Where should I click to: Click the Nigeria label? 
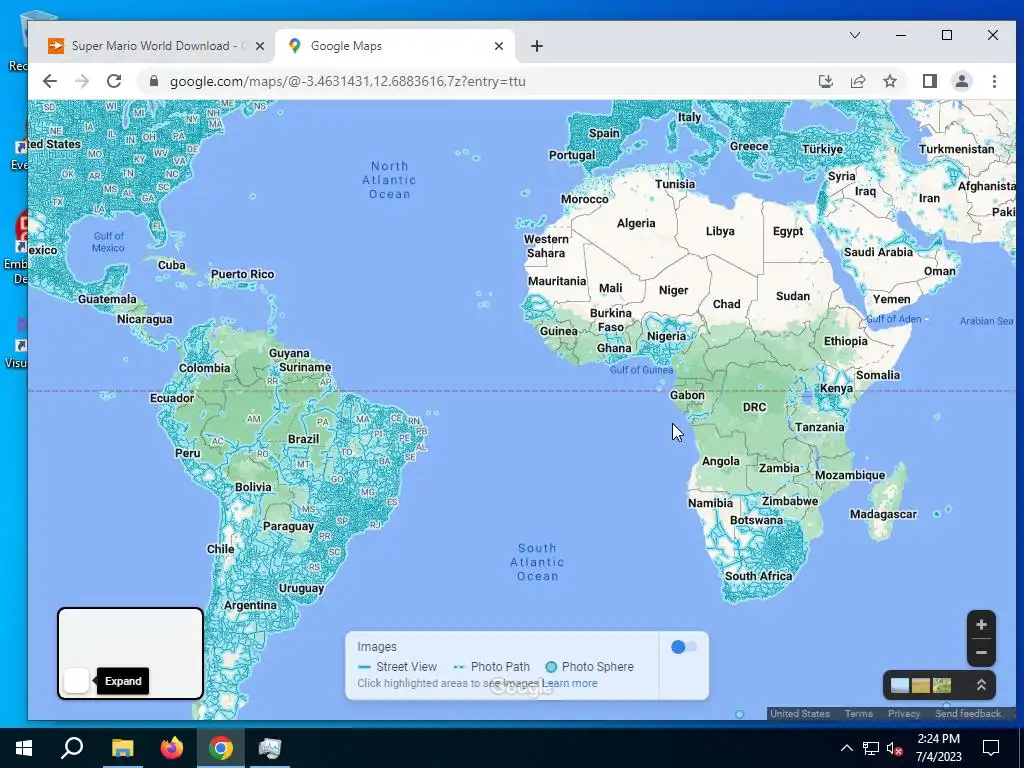(x=666, y=336)
